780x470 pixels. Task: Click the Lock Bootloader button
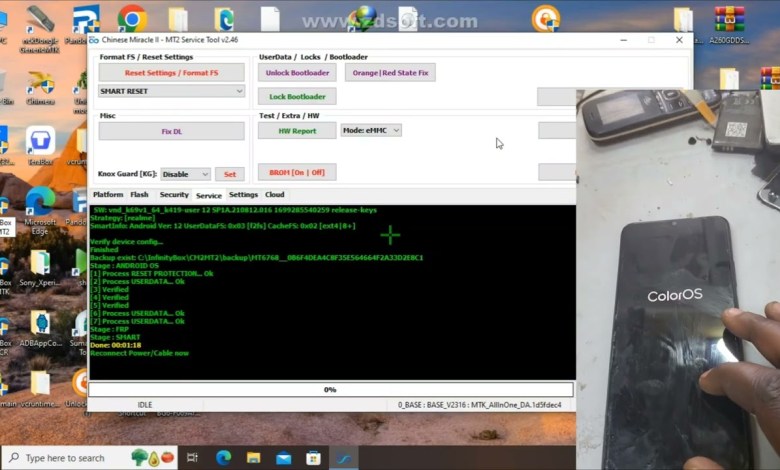(x=297, y=96)
